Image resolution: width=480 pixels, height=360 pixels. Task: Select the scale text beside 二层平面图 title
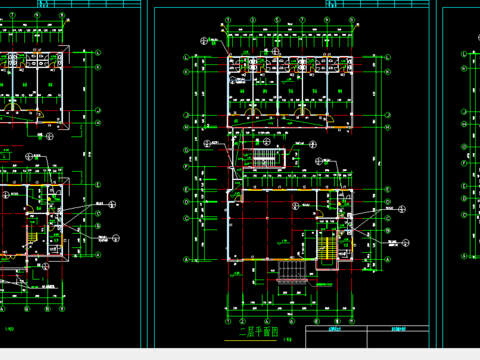[x=288, y=340]
